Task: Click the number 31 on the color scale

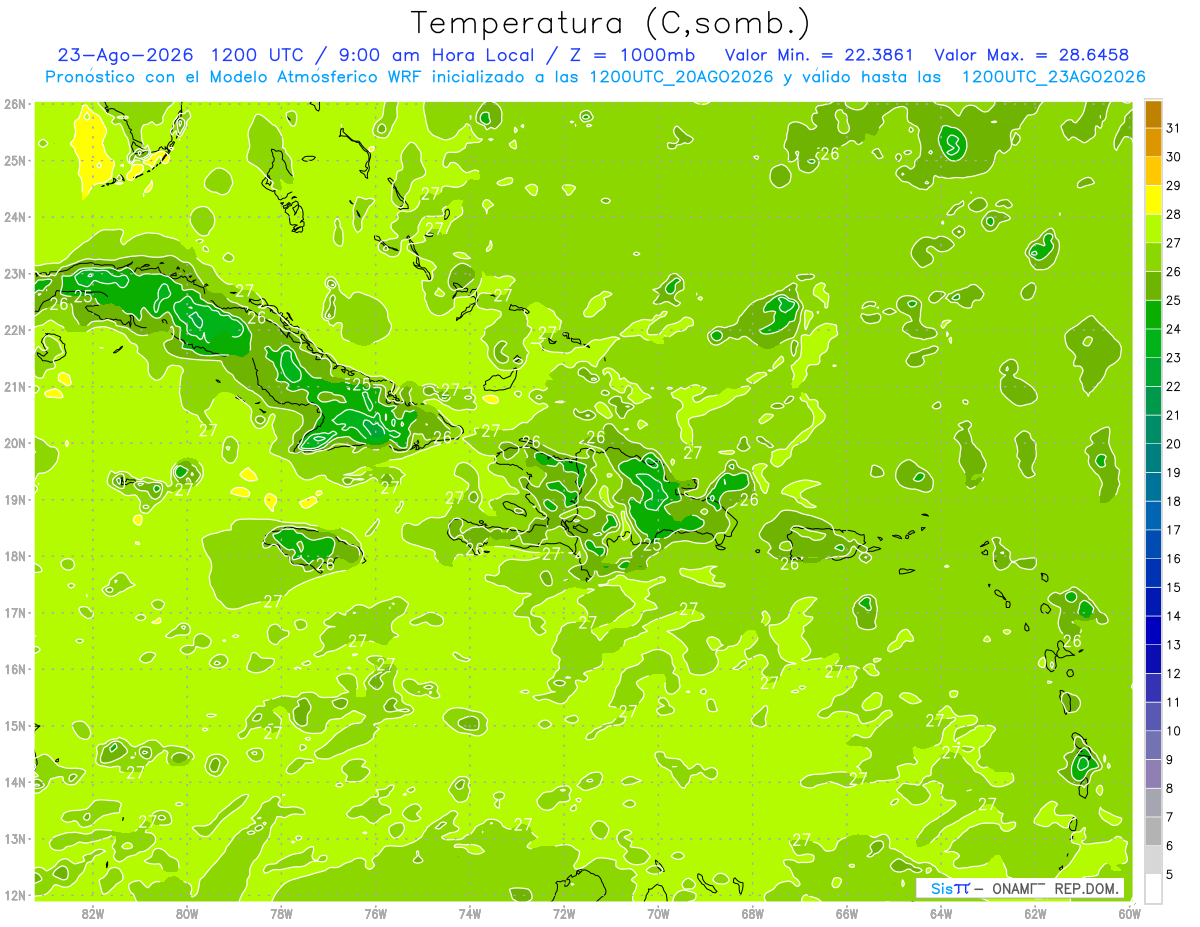Action: click(x=1174, y=127)
